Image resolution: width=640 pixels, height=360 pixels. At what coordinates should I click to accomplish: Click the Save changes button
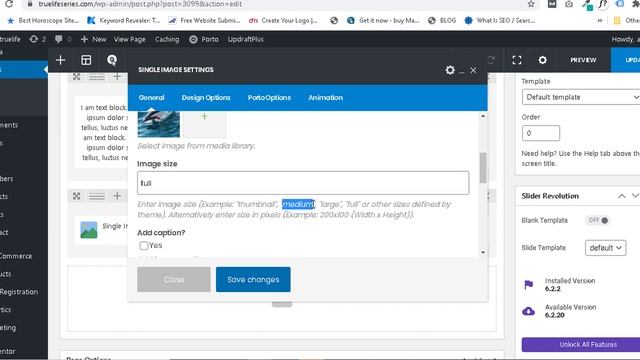(253, 280)
